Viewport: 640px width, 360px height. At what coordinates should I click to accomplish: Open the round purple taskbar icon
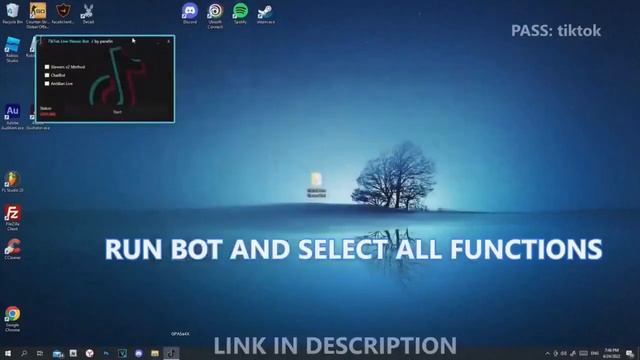coord(138,353)
